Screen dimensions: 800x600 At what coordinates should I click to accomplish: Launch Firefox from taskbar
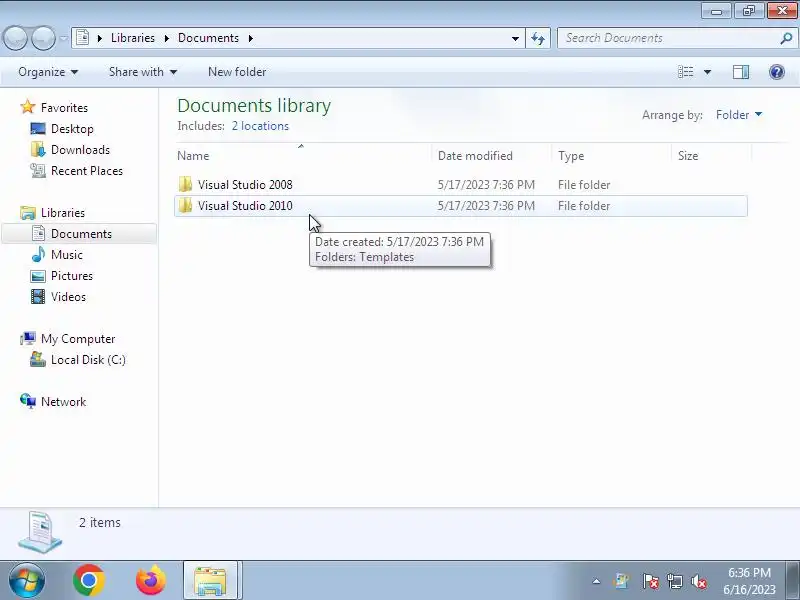[x=151, y=580]
